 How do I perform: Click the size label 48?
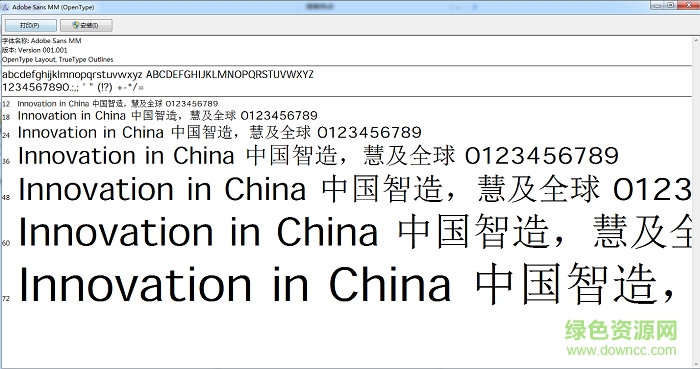(6, 197)
